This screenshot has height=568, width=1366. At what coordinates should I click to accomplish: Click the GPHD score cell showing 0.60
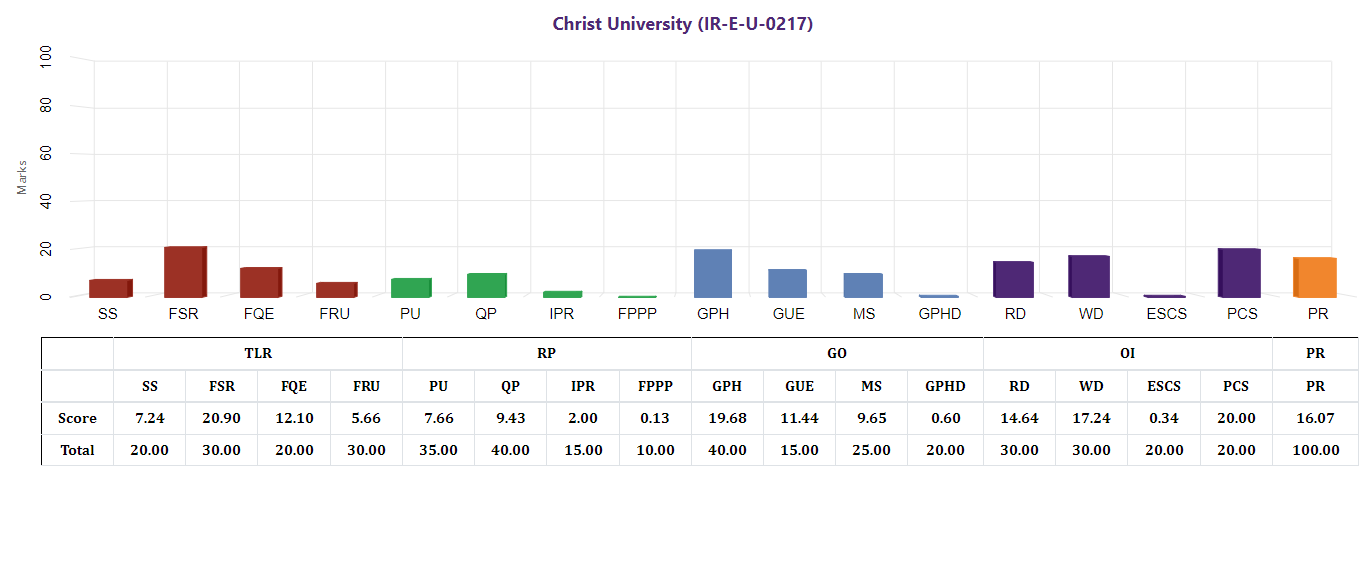[x=945, y=418]
